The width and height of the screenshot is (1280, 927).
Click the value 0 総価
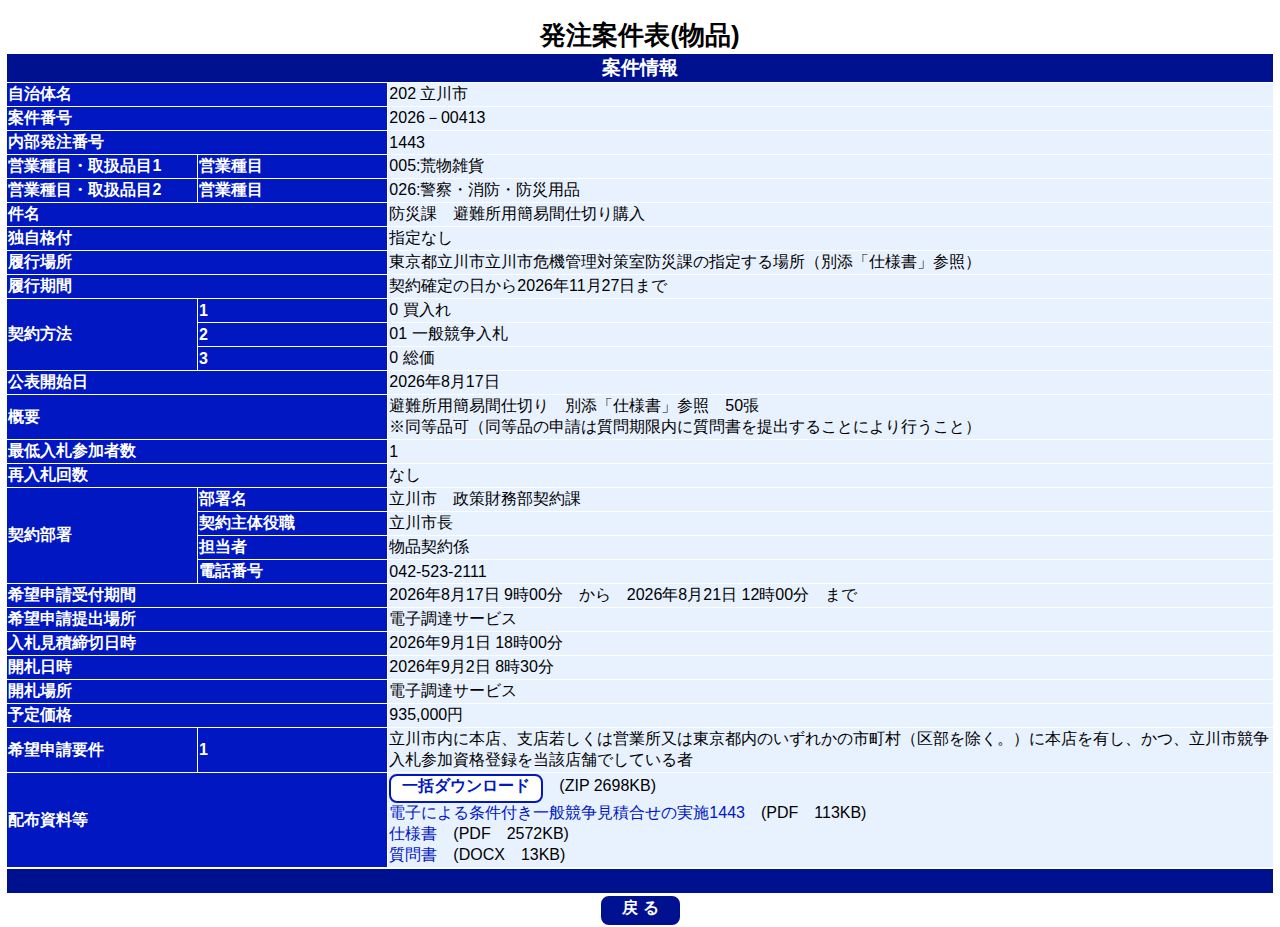point(412,358)
